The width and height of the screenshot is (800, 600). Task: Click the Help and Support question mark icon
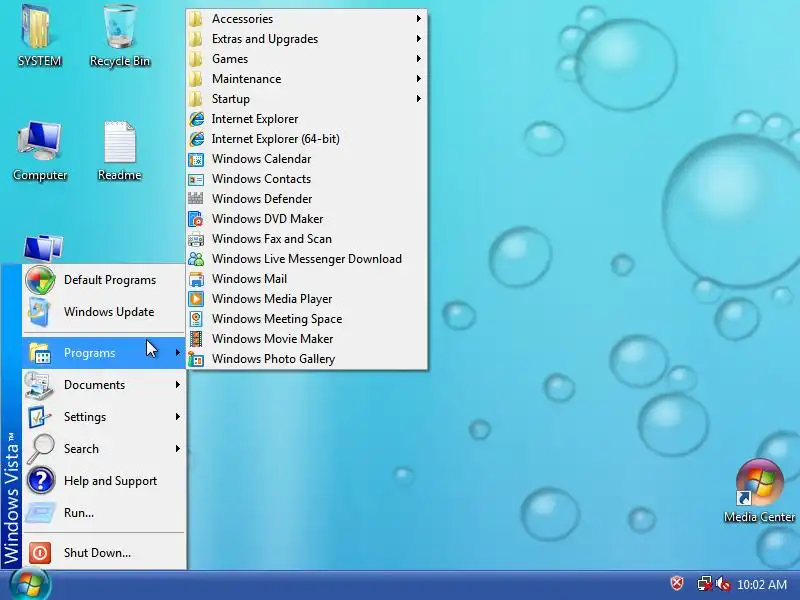click(41, 481)
